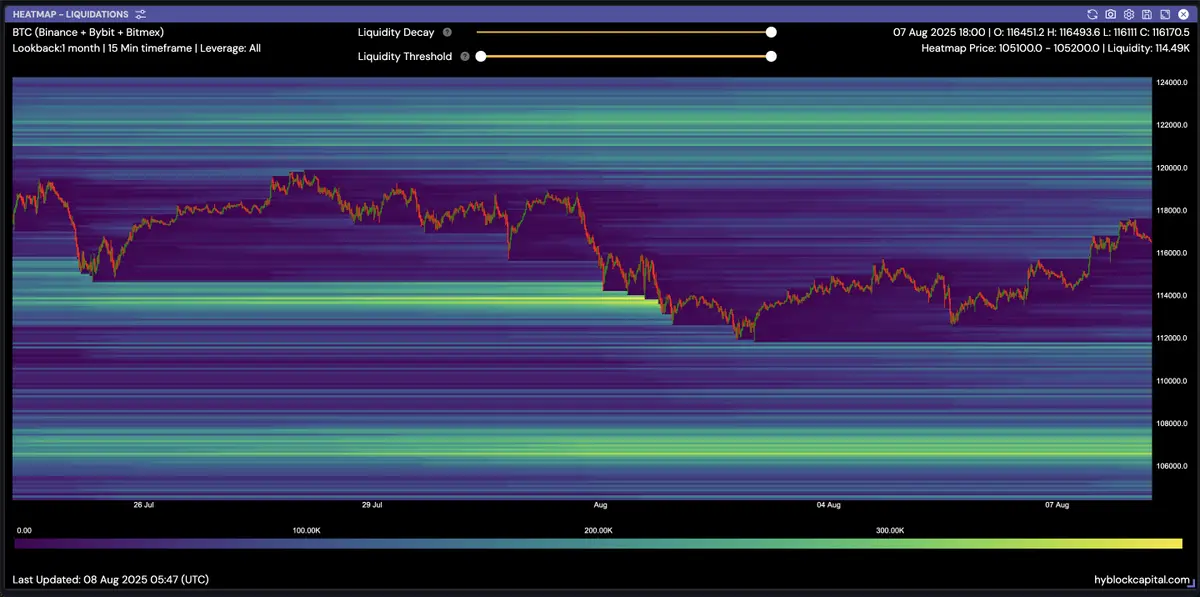Close the Heatmap Liquidations panel
This screenshot has width=1200, height=597.
[x=1183, y=14]
